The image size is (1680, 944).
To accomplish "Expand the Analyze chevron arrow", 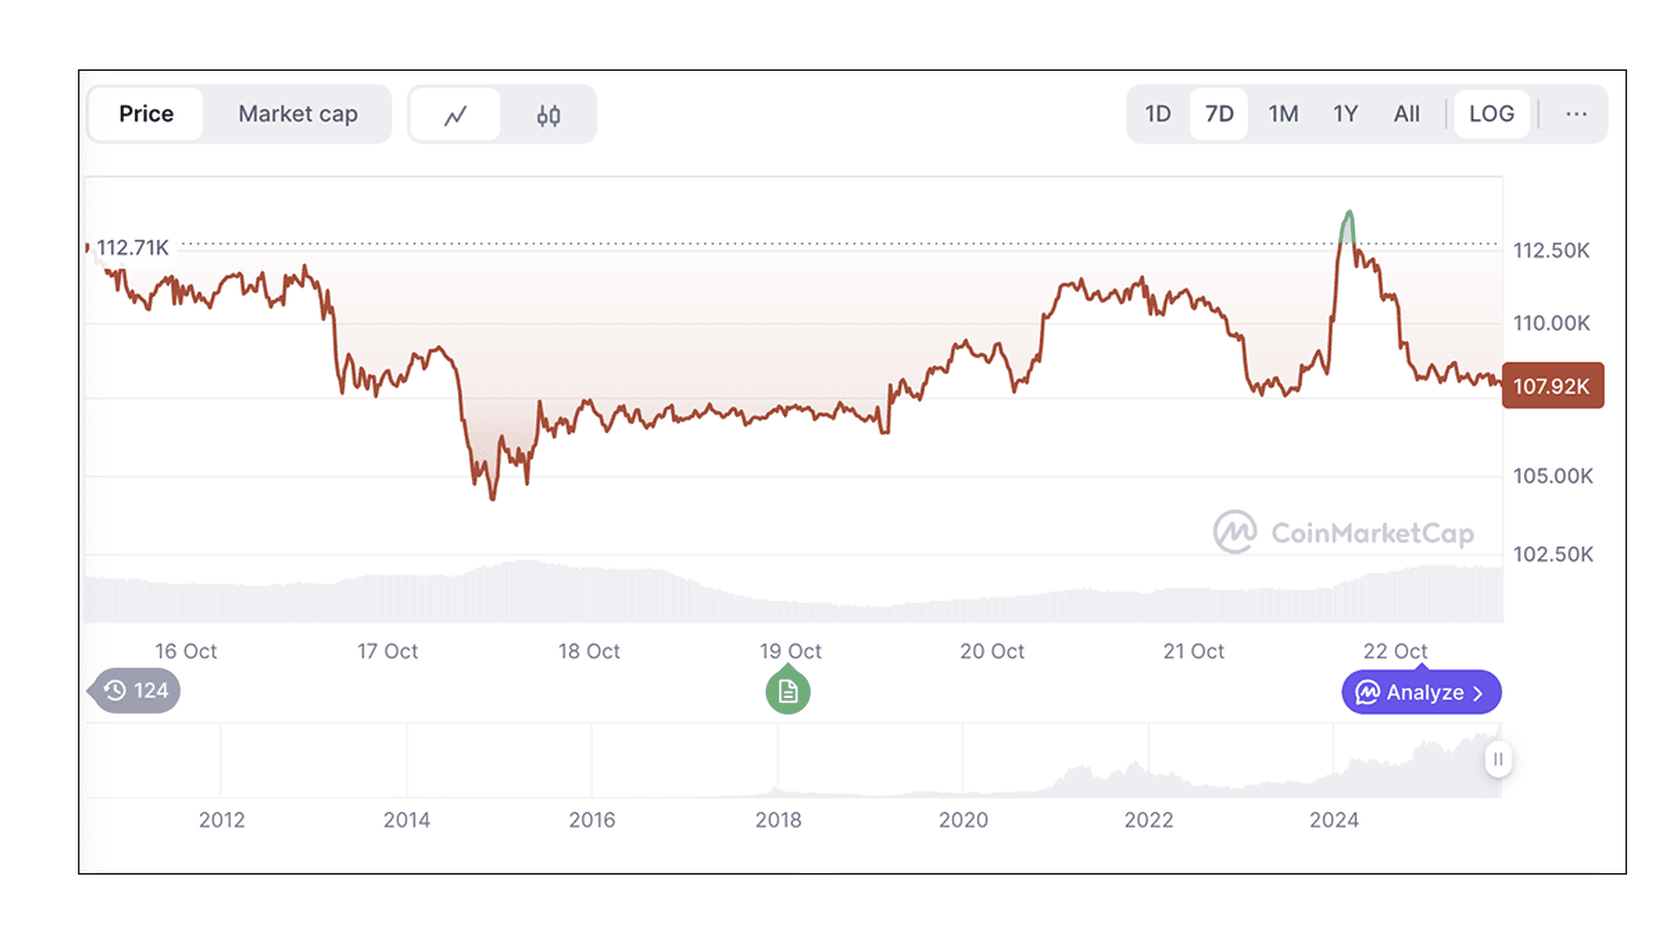I will [1478, 693].
